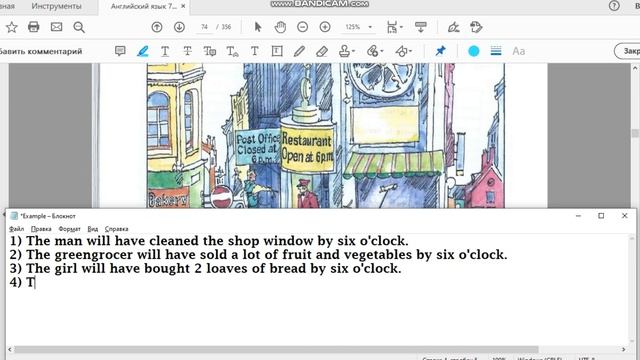This screenshot has height=360, width=640.
Task: Select the eraser tool
Action: point(322,51)
